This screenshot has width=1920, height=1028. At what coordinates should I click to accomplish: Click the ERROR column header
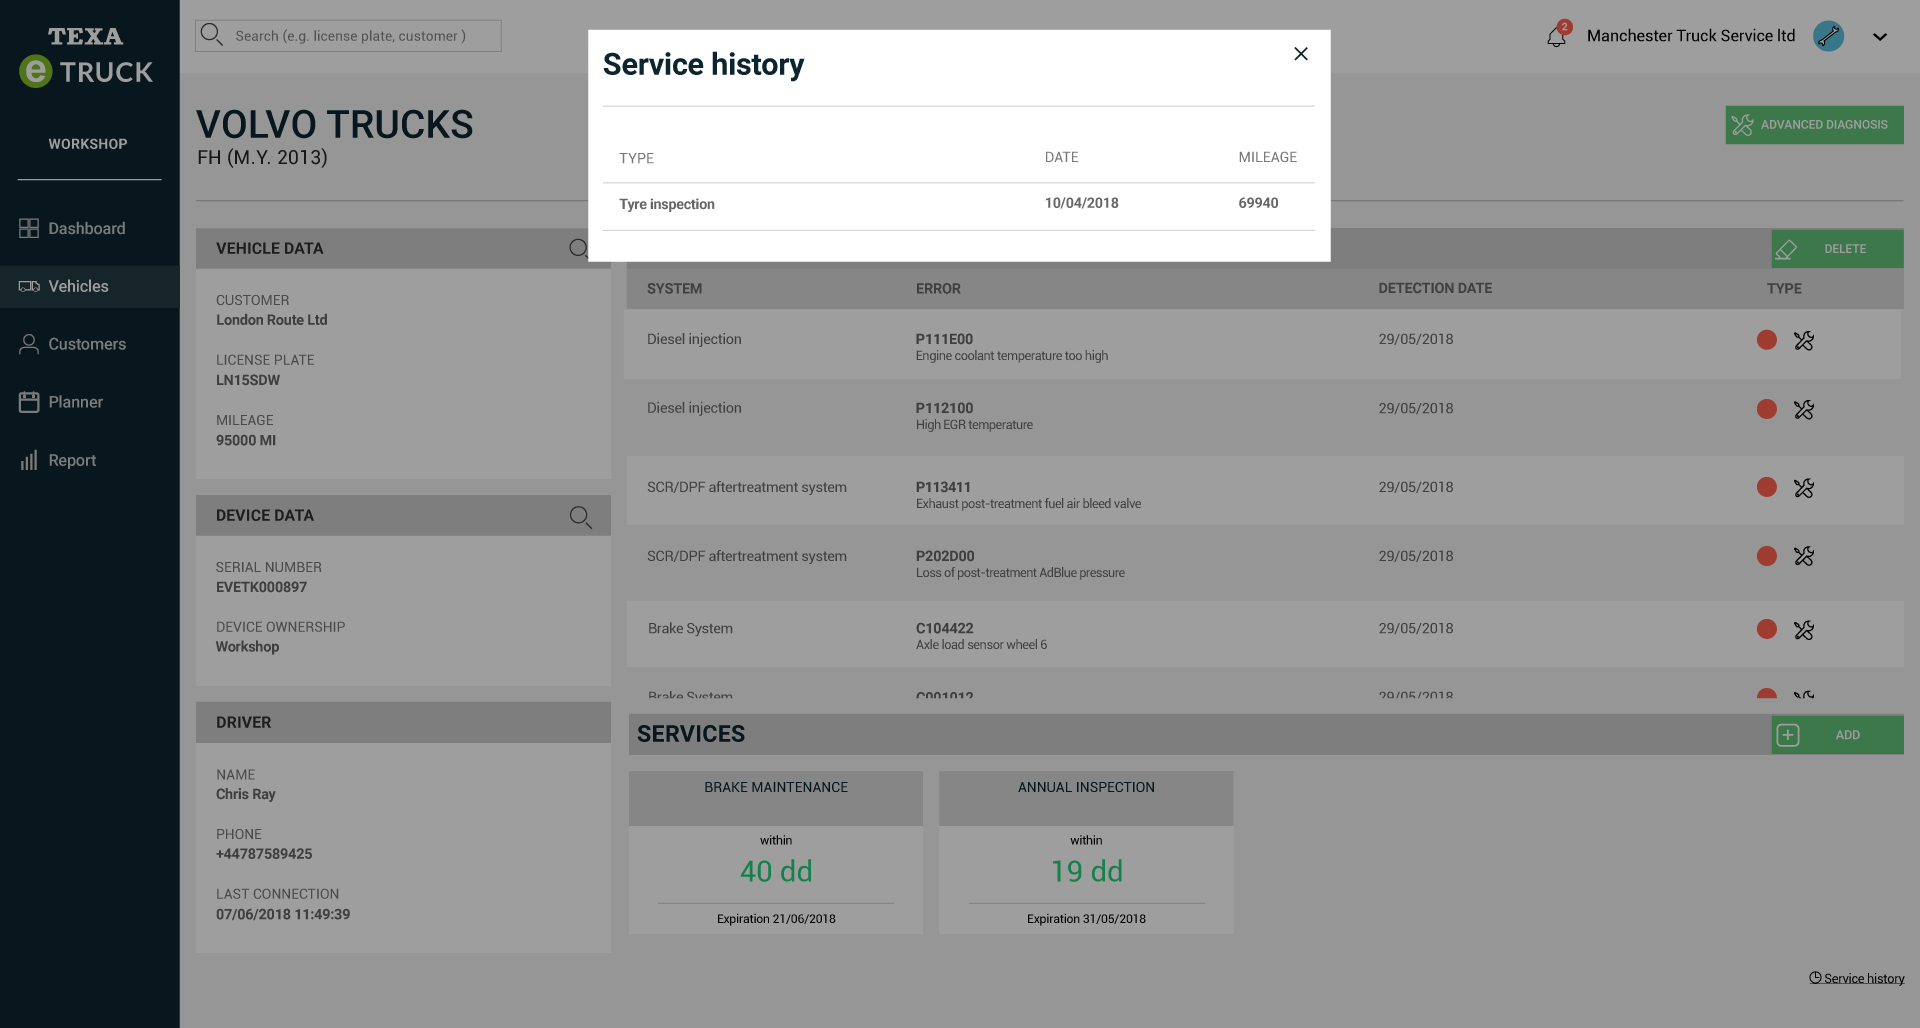[x=938, y=289]
